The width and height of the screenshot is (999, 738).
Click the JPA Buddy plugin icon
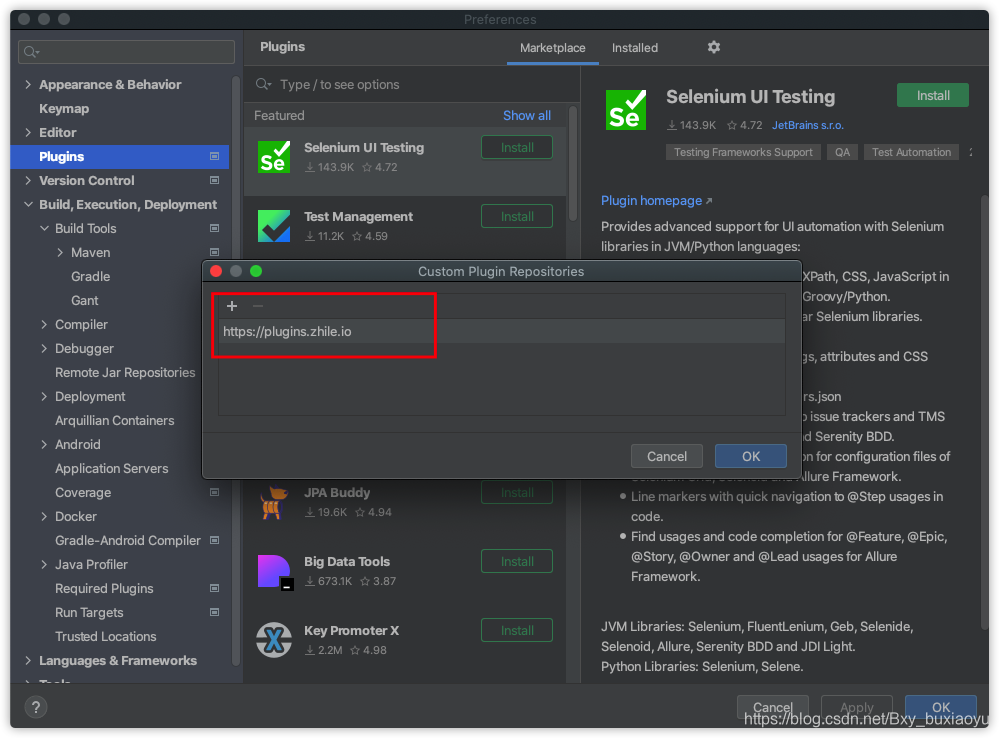(274, 501)
